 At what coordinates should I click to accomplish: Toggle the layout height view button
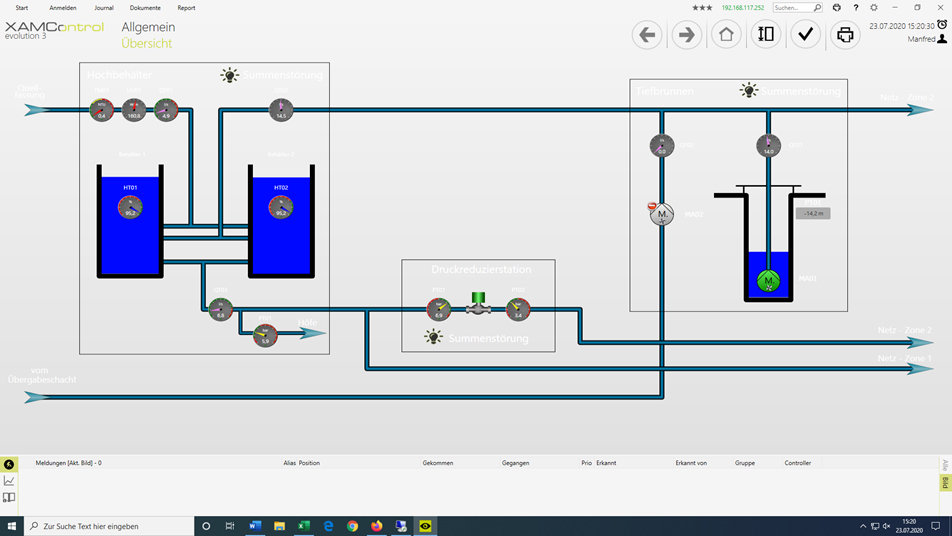766,35
